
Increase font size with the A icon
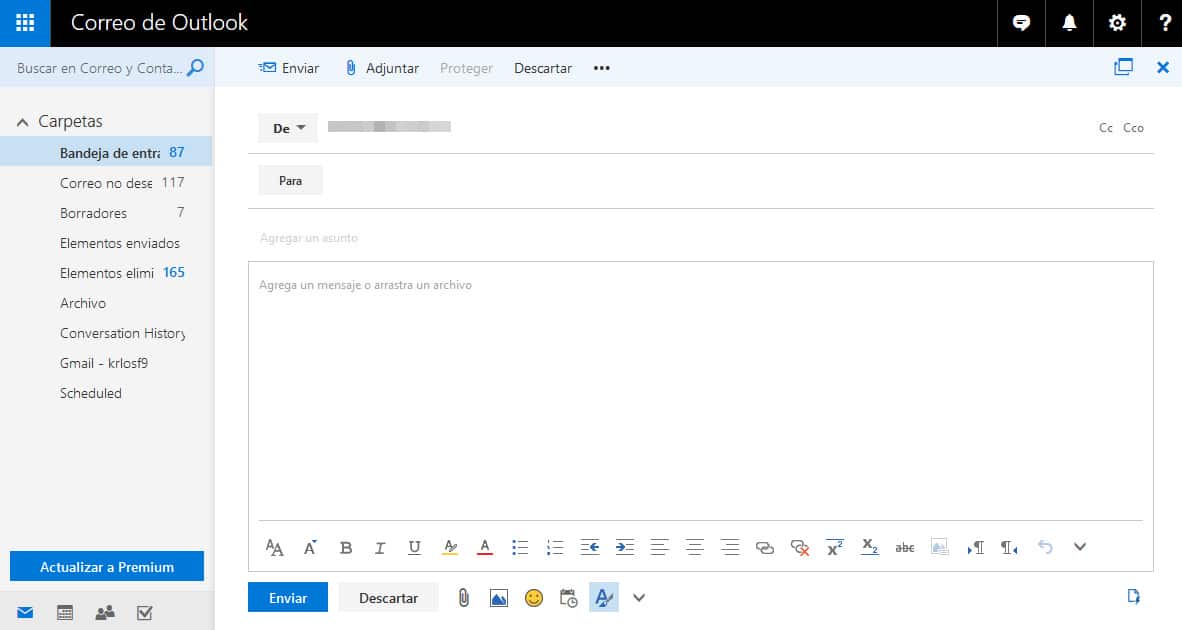click(310, 548)
